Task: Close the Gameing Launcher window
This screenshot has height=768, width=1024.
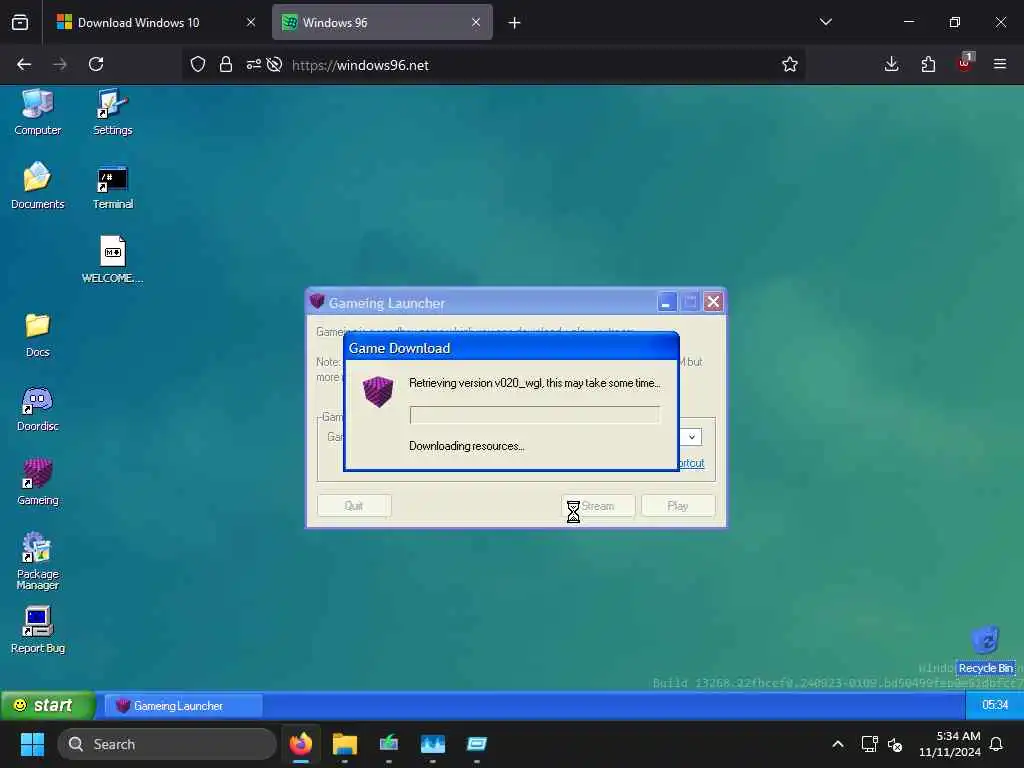Action: point(713,302)
